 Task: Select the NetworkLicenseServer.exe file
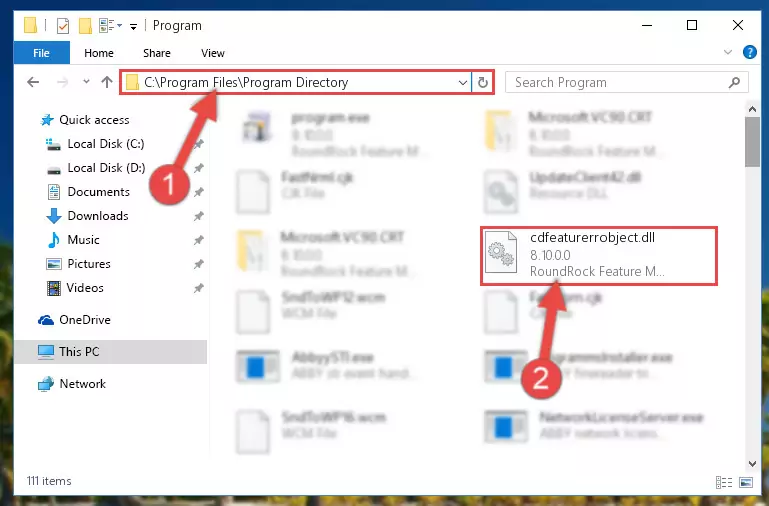click(x=594, y=425)
